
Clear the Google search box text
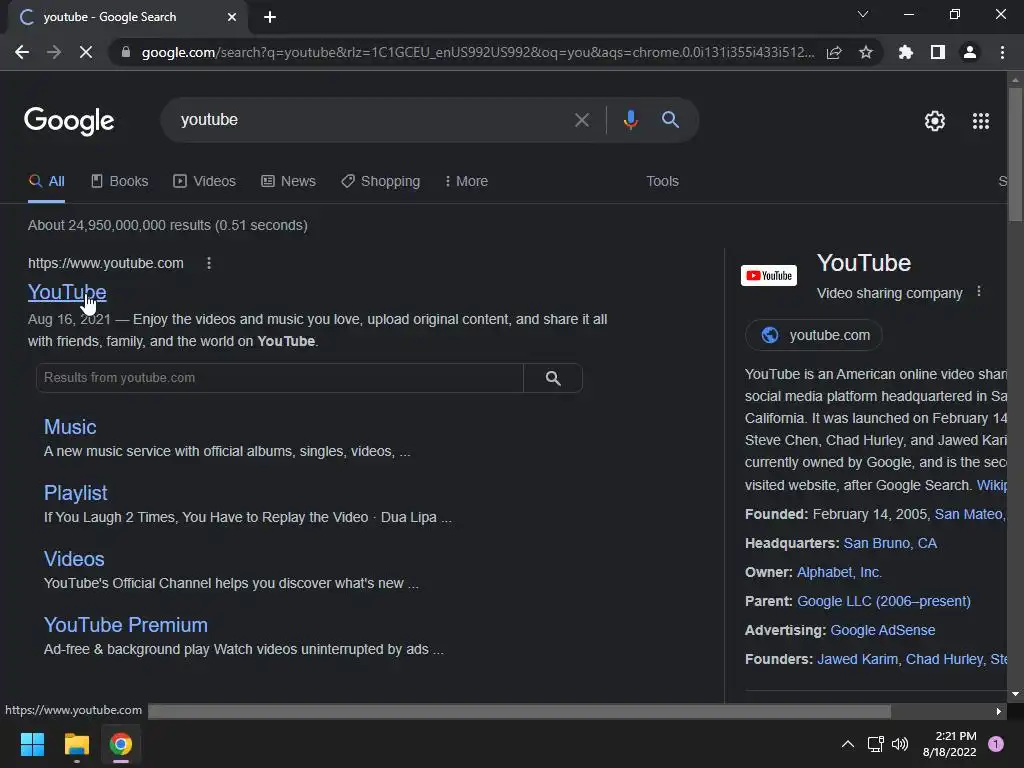point(581,120)
